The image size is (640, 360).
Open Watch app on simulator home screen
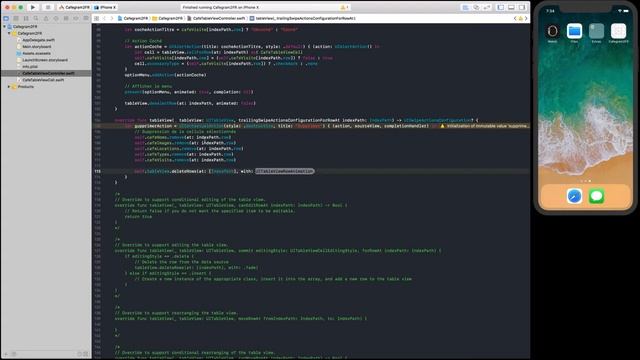pyautogui.click(x=552, y=31)
